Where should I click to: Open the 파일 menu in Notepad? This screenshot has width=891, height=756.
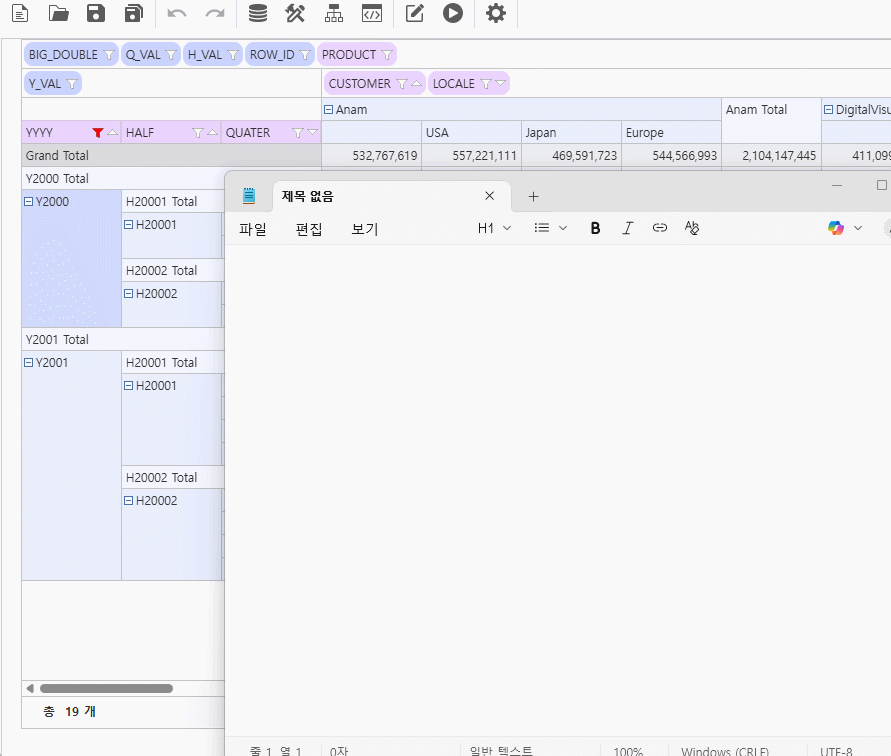(253, 229)
